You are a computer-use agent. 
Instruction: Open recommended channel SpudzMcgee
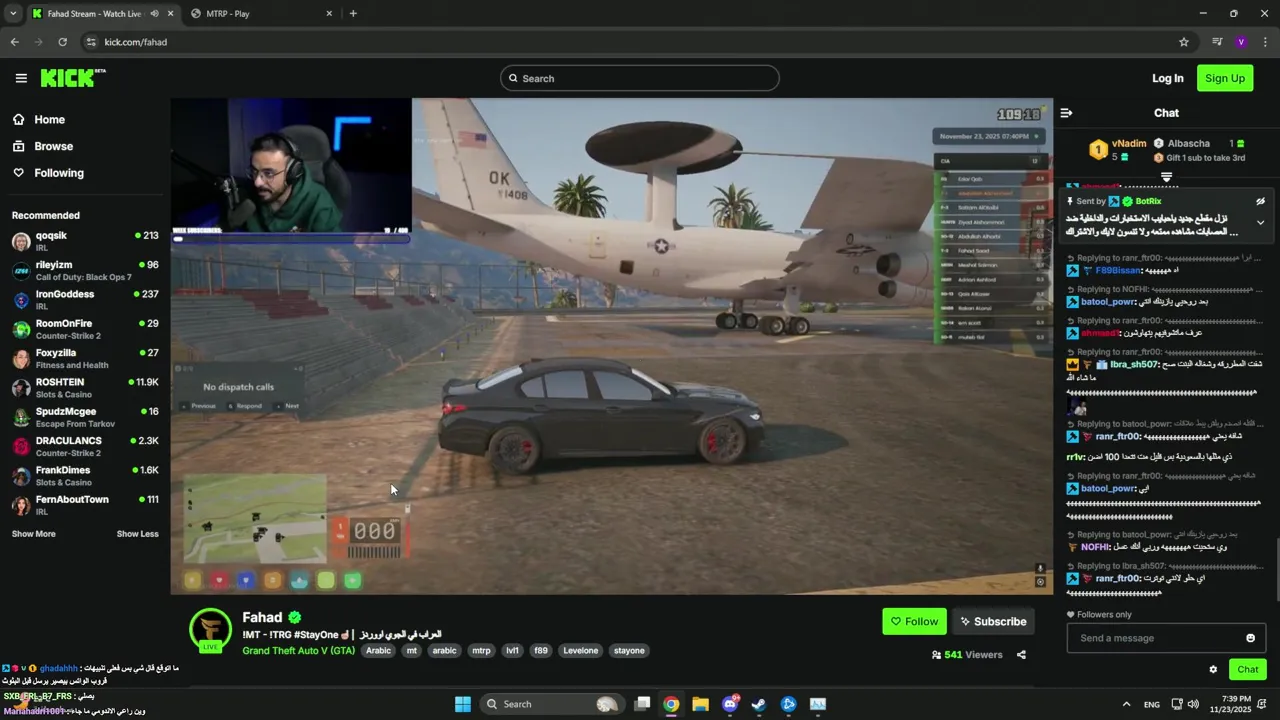[x=85, y=417]
